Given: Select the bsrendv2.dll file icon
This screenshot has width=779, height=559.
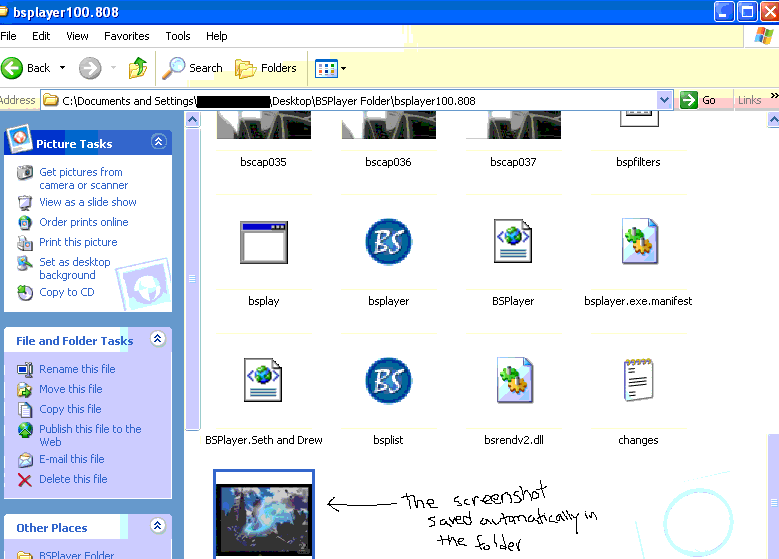Looking at the screenshot, I should click(515, 380).
